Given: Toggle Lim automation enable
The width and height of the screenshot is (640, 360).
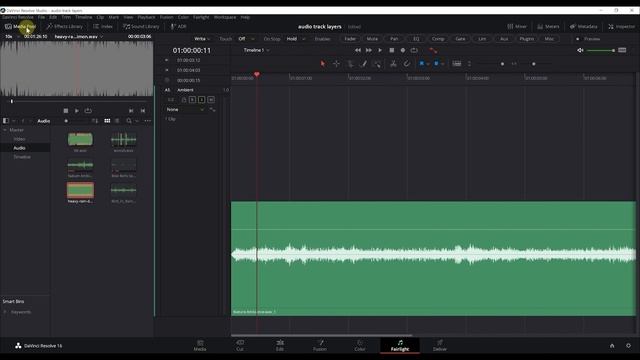Looking at the screenshot, I should [482, 39].
